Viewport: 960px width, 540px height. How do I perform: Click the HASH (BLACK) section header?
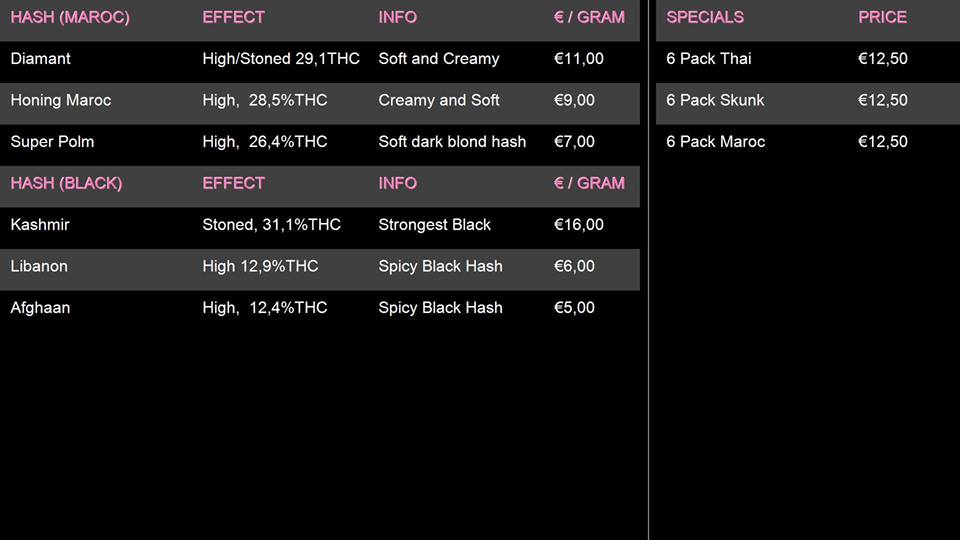(66, 183)
